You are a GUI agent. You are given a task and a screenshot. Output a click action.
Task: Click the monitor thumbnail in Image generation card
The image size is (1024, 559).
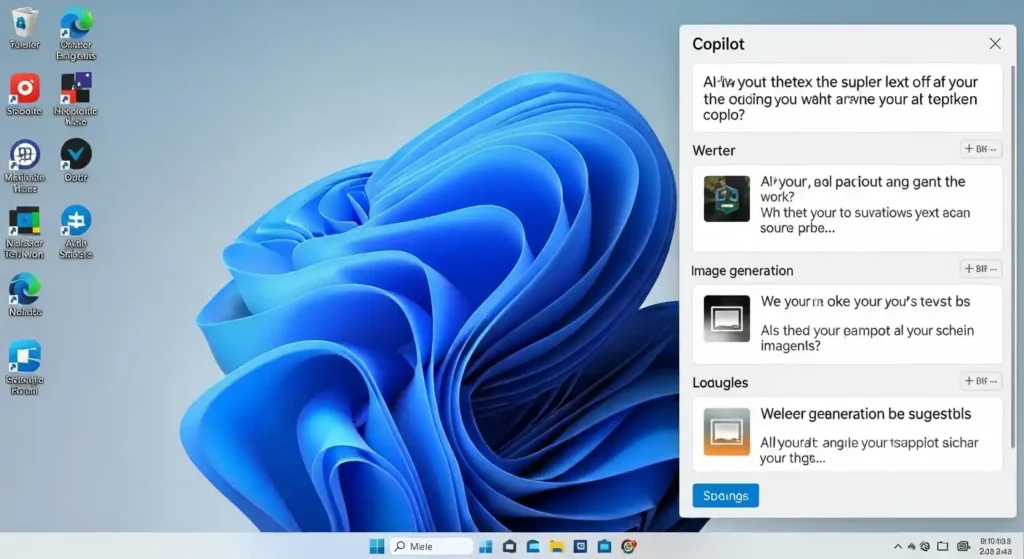[x=727, y=319]
